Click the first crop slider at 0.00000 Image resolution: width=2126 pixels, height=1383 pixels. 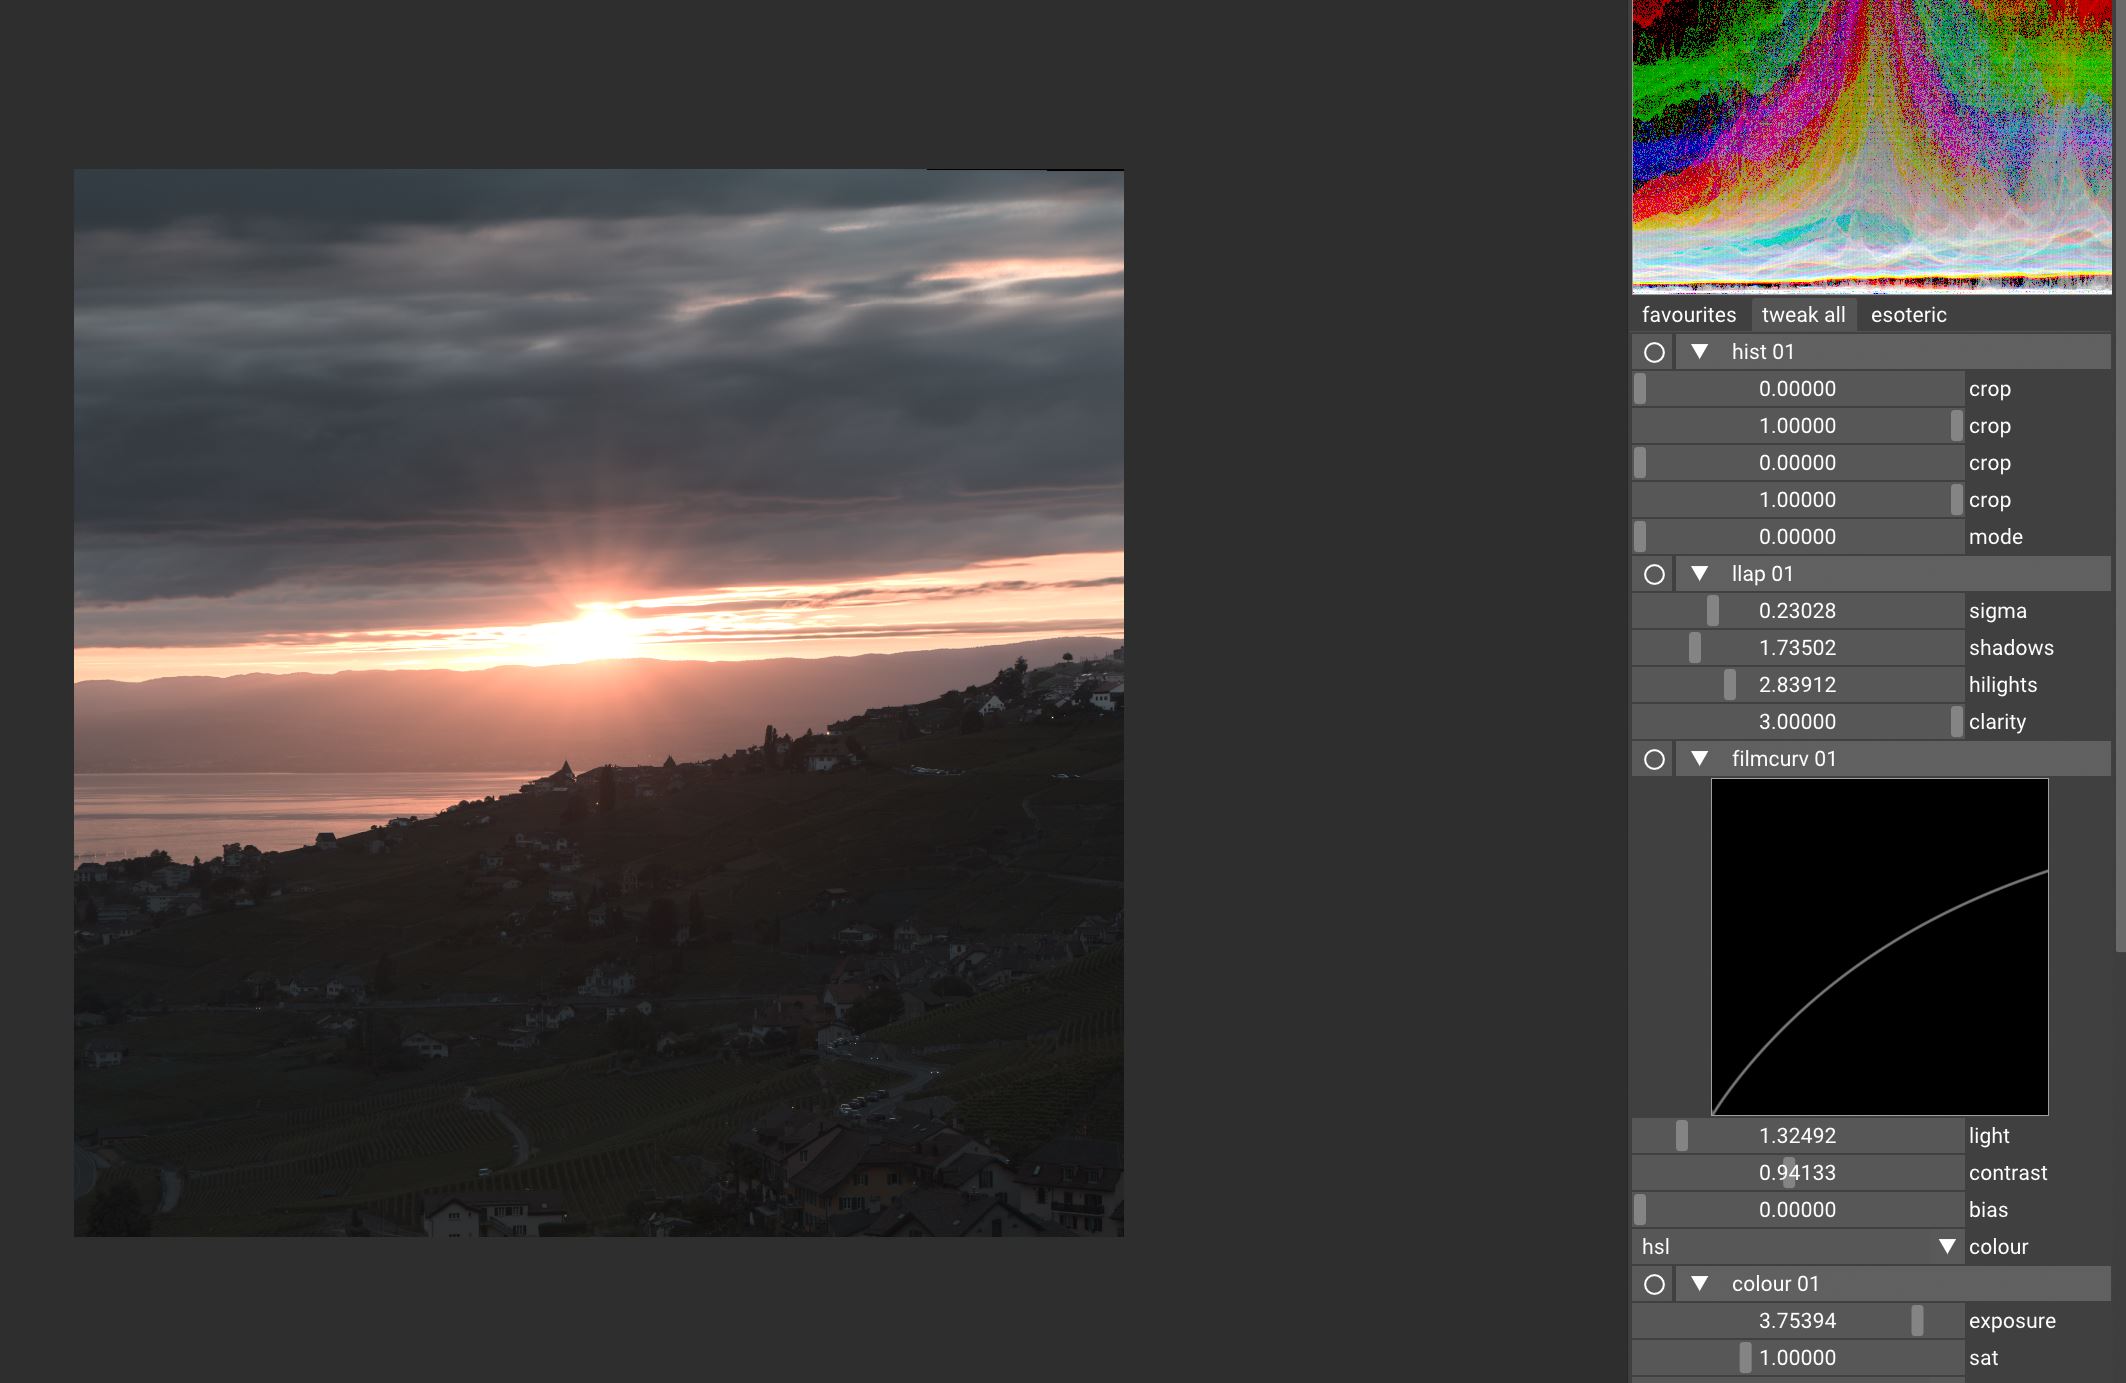pyautogui.click(x=1798, y=389)
